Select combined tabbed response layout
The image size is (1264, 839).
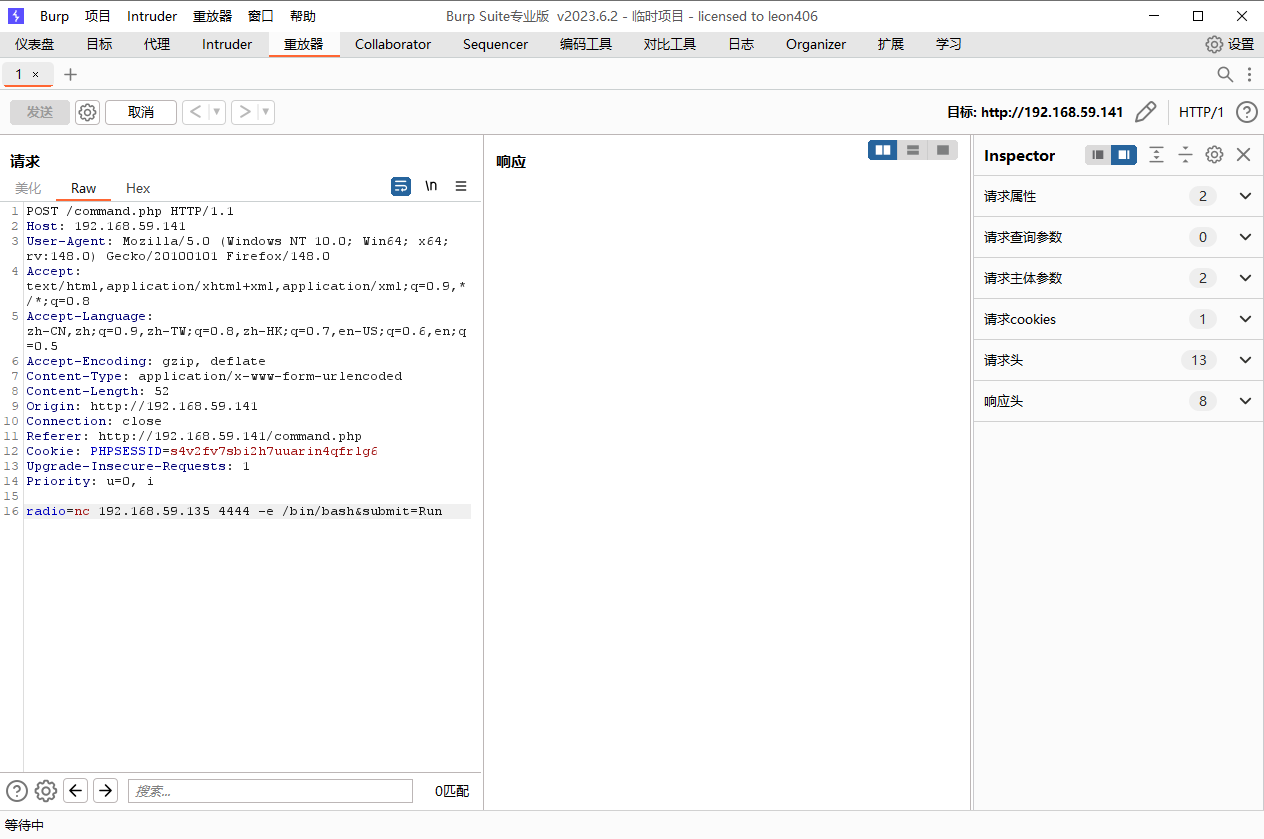(943, 150)
